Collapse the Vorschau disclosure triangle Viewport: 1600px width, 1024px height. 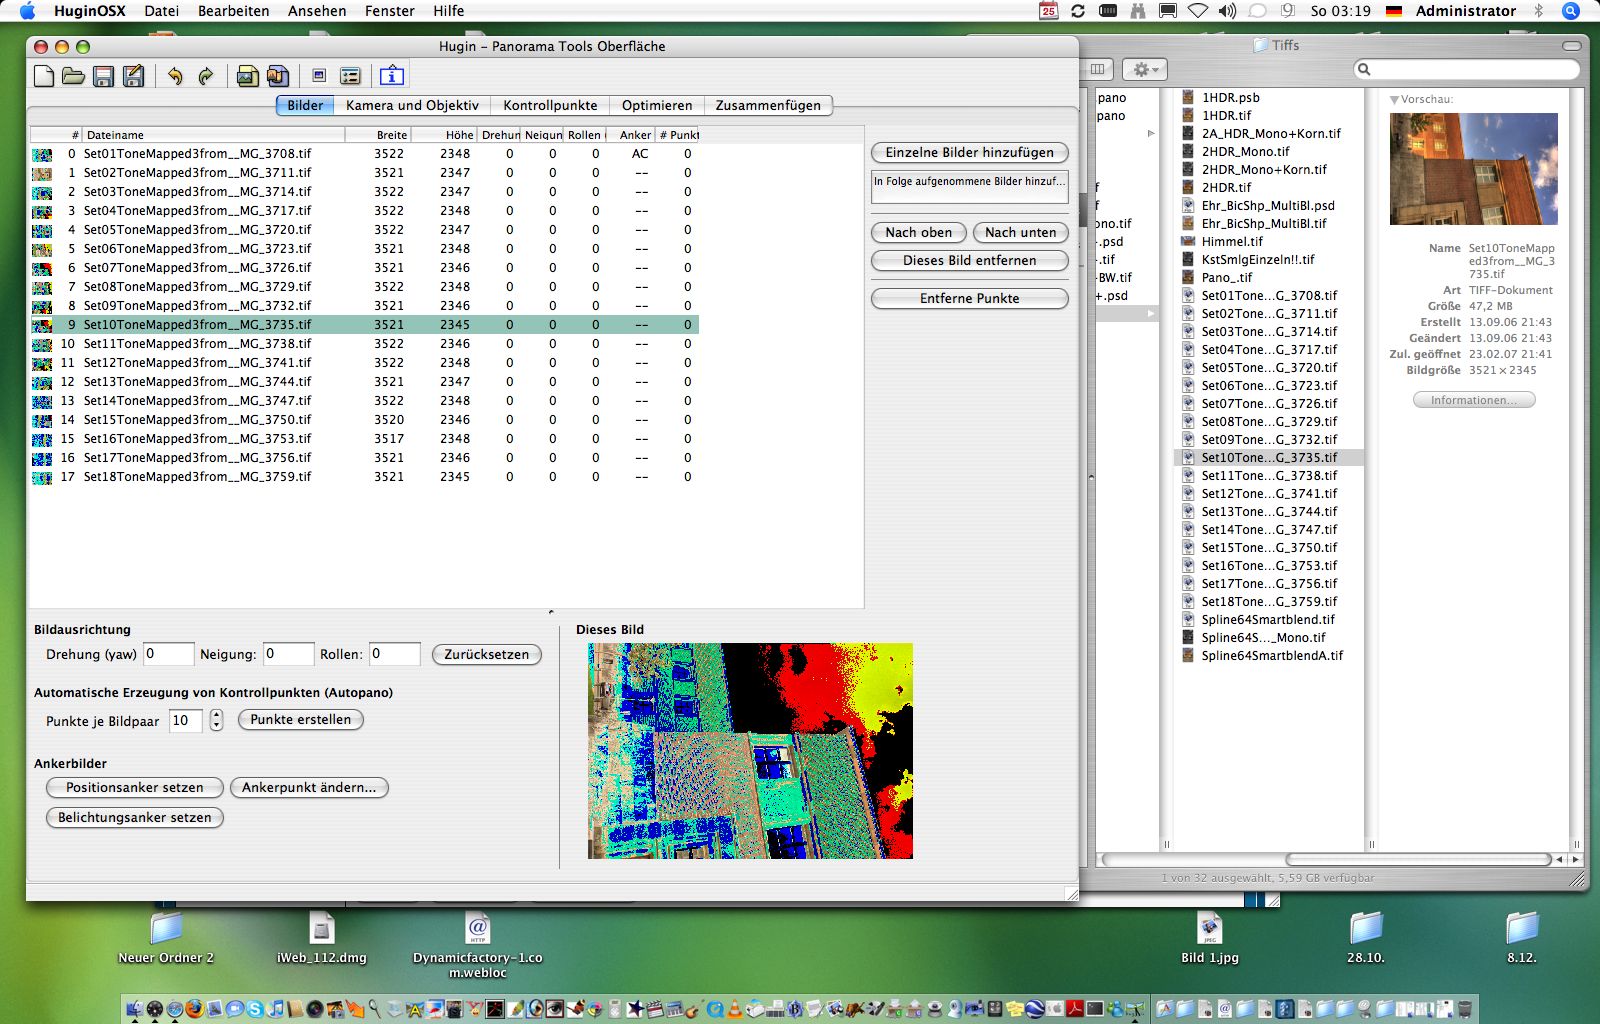tap(1394, 100)
